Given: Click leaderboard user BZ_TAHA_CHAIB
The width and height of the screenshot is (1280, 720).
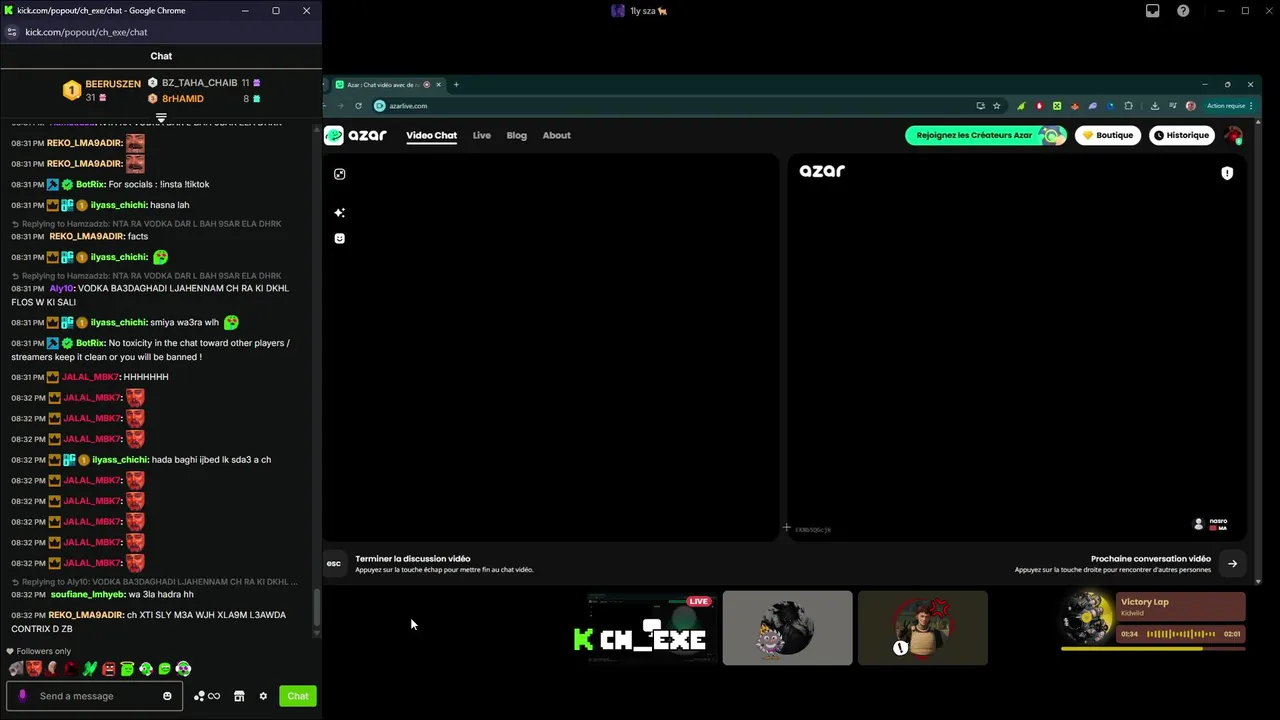Looking at the screenshot, I should point(199,83).
